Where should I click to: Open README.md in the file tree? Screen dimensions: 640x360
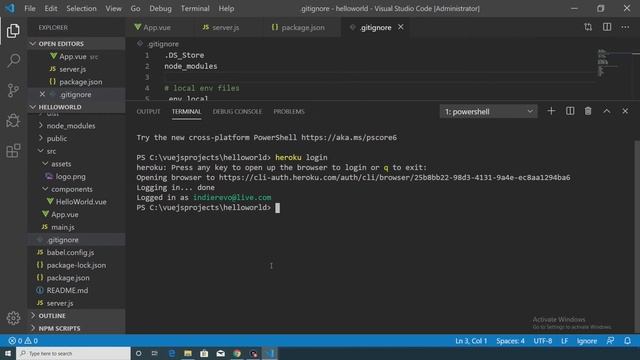(x=67, y=290)
